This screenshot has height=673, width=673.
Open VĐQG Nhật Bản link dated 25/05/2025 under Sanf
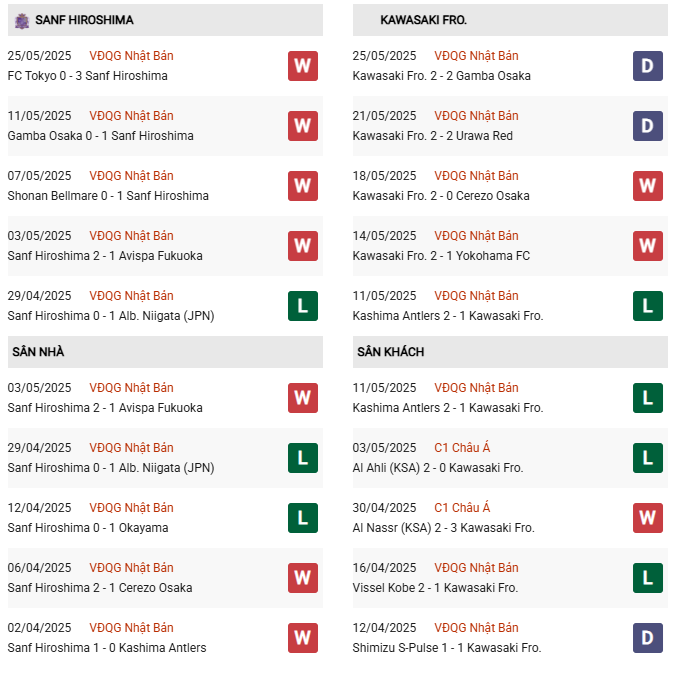[131, 56]
